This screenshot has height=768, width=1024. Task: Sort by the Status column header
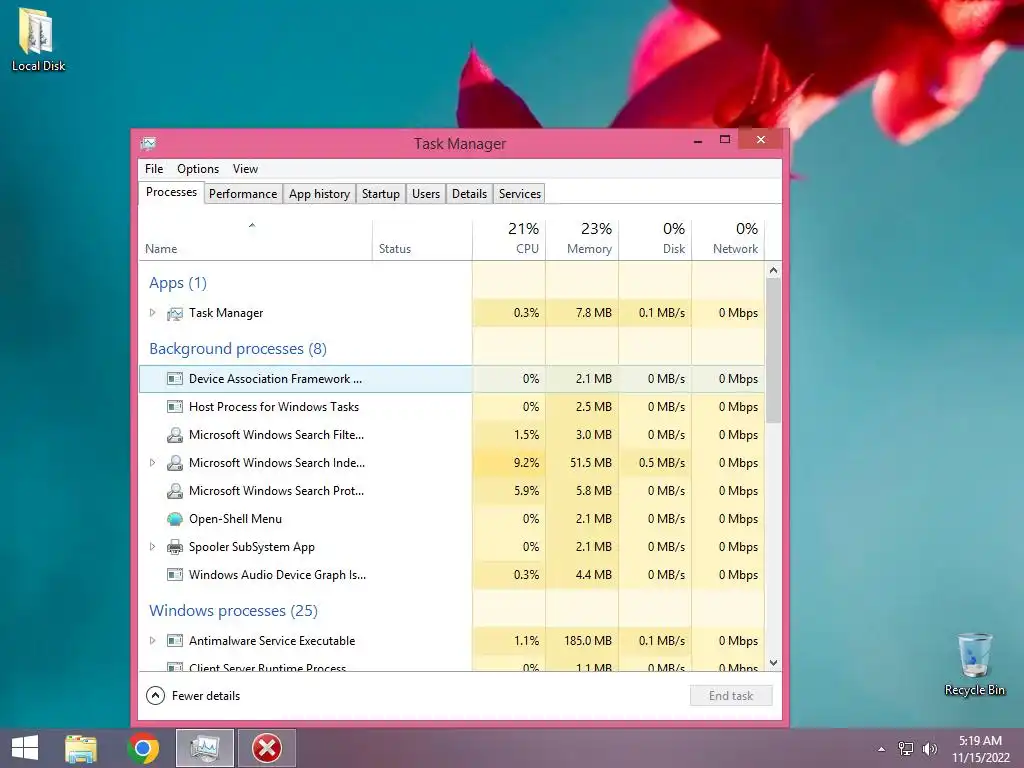pyautogui.click(x=422, y=240)
